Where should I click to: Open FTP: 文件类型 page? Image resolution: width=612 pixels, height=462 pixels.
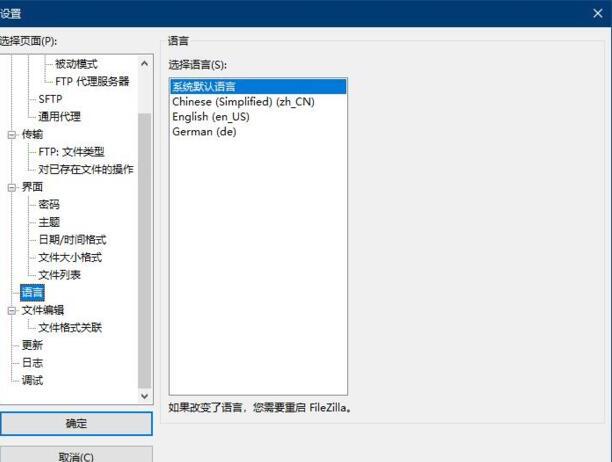(71, 151)
